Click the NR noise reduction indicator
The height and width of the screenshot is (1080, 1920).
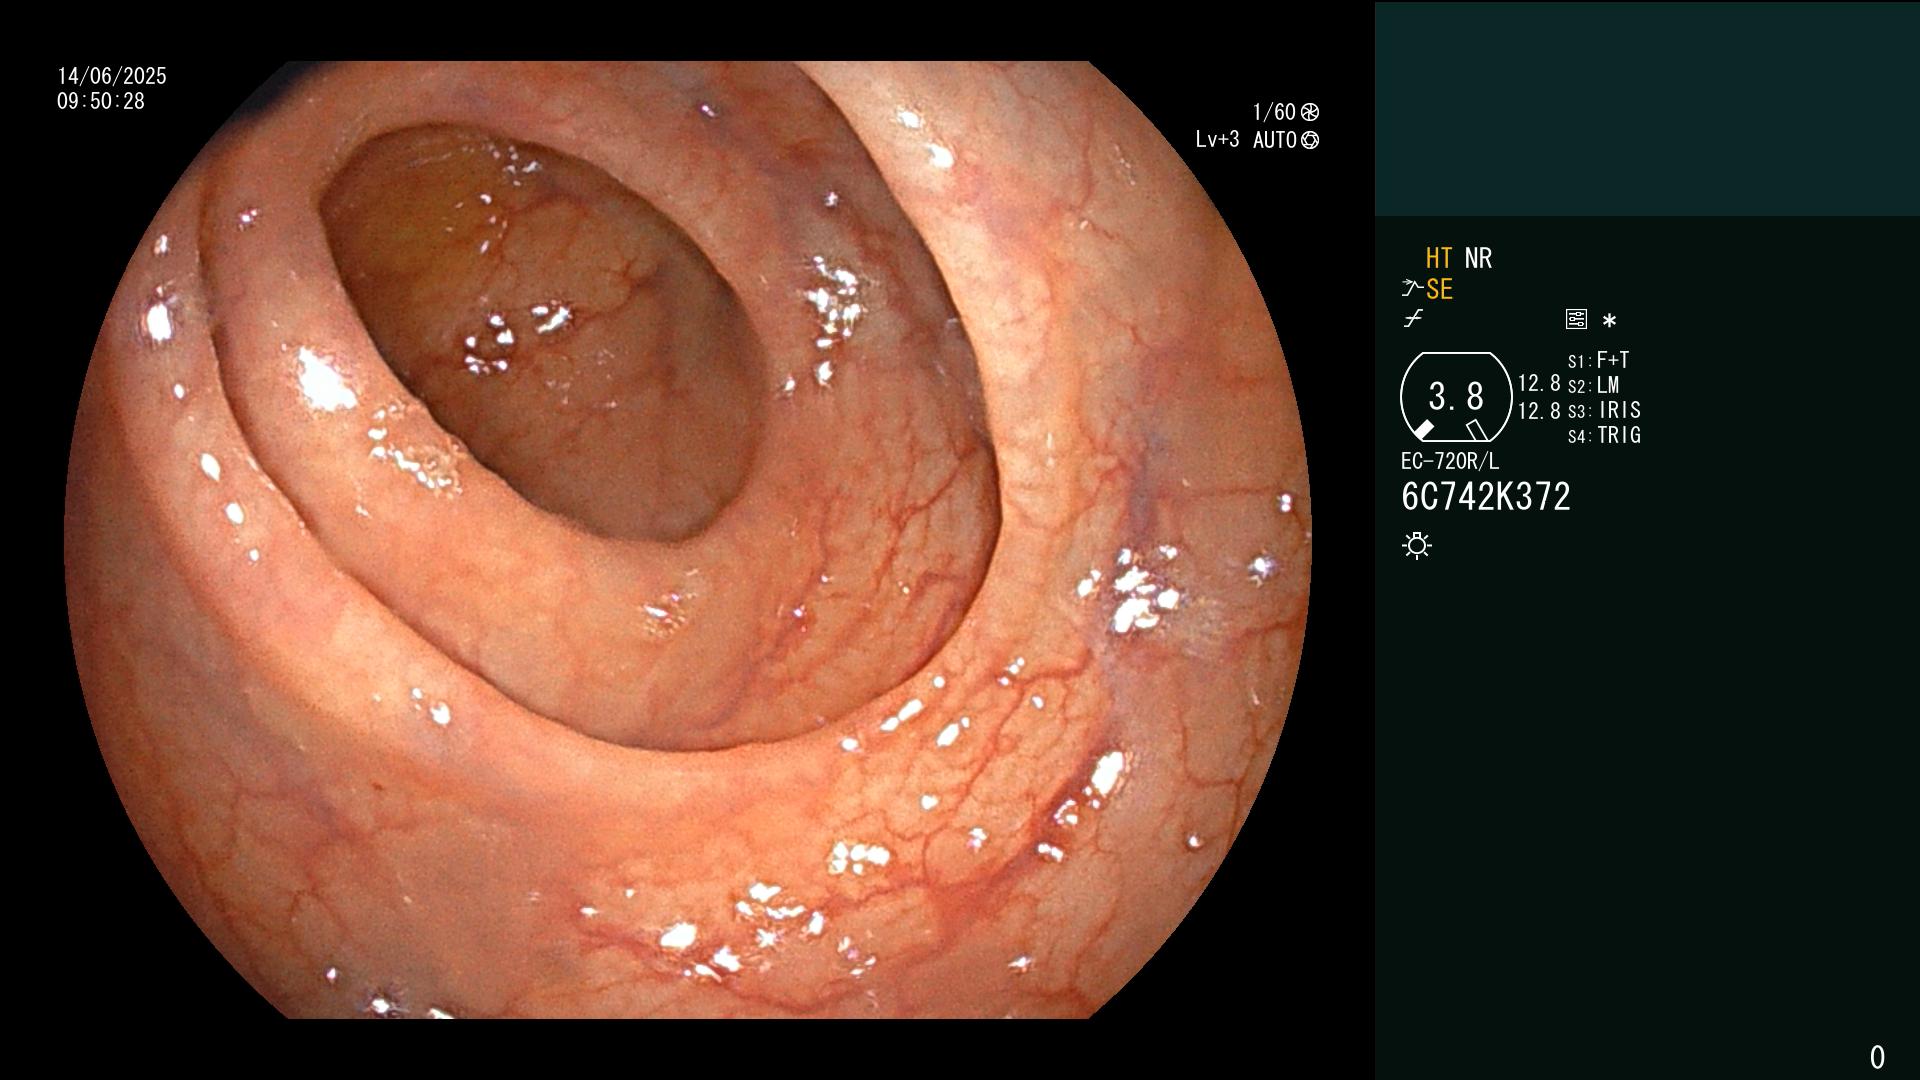click(x=1478, y=259)
